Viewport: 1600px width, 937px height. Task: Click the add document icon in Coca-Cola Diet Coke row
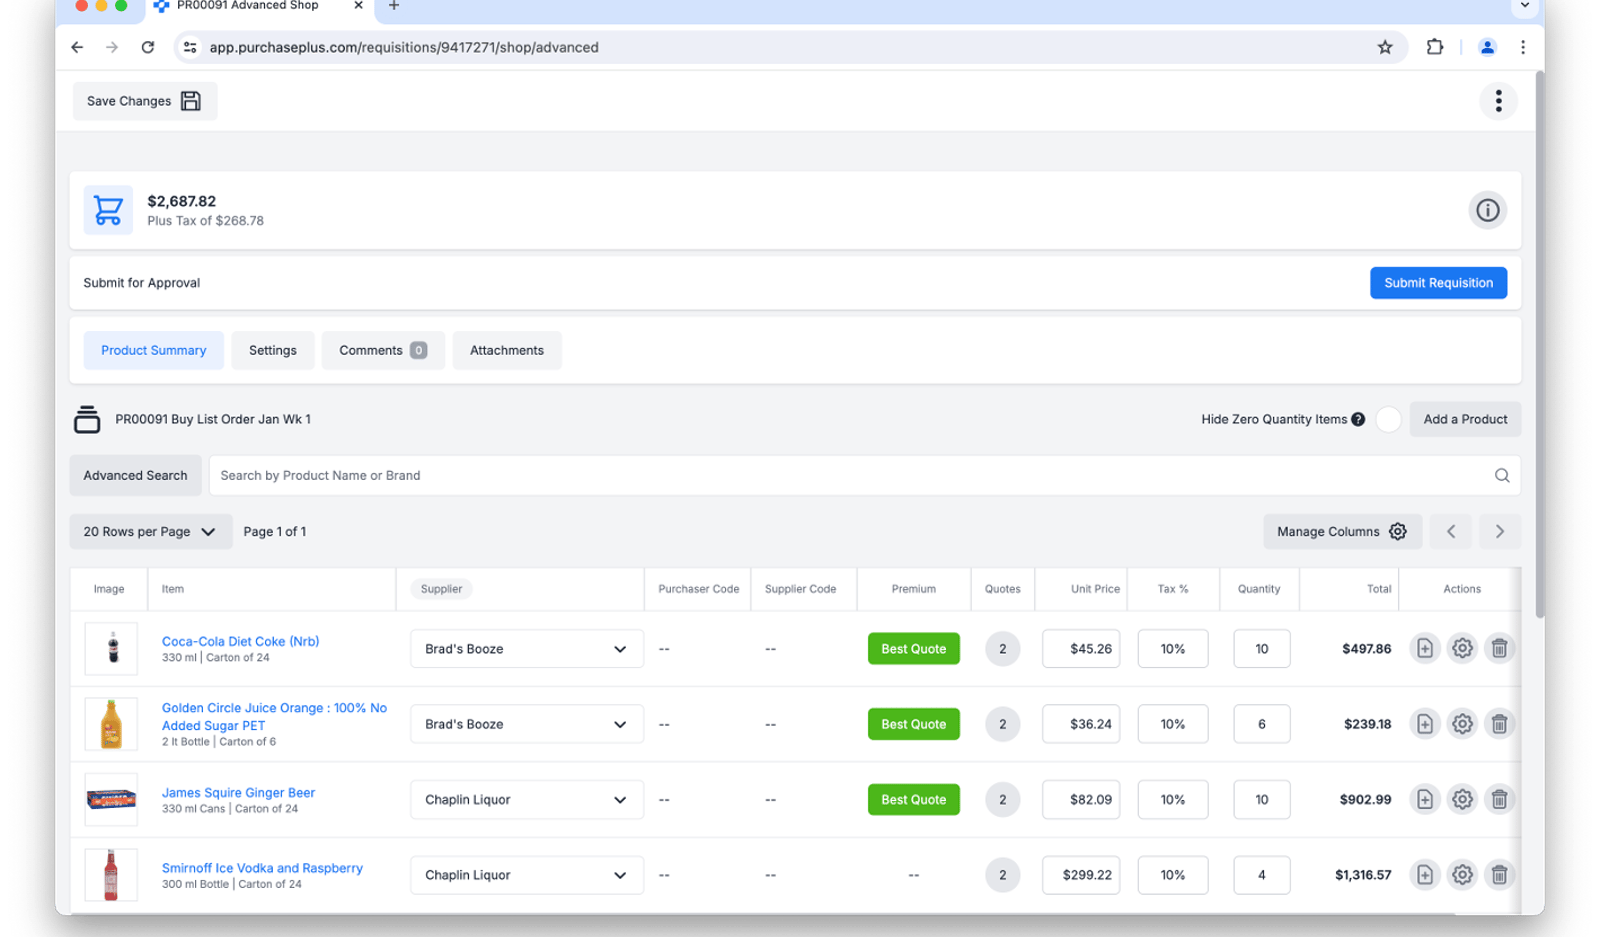(x=1424, y=648)
